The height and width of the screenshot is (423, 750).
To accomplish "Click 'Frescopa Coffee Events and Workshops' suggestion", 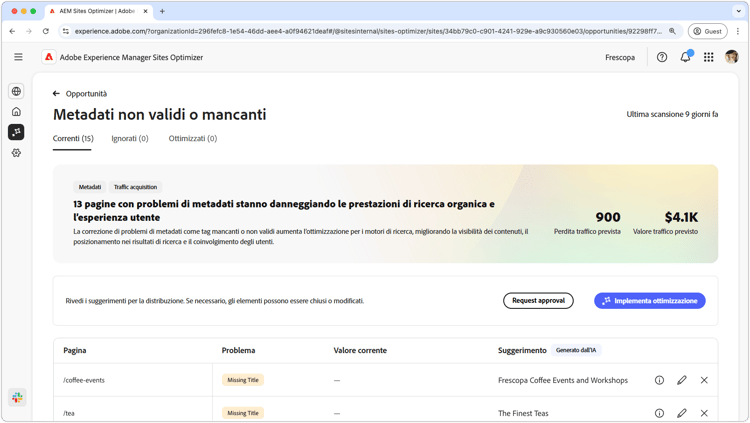I will 562,380.
